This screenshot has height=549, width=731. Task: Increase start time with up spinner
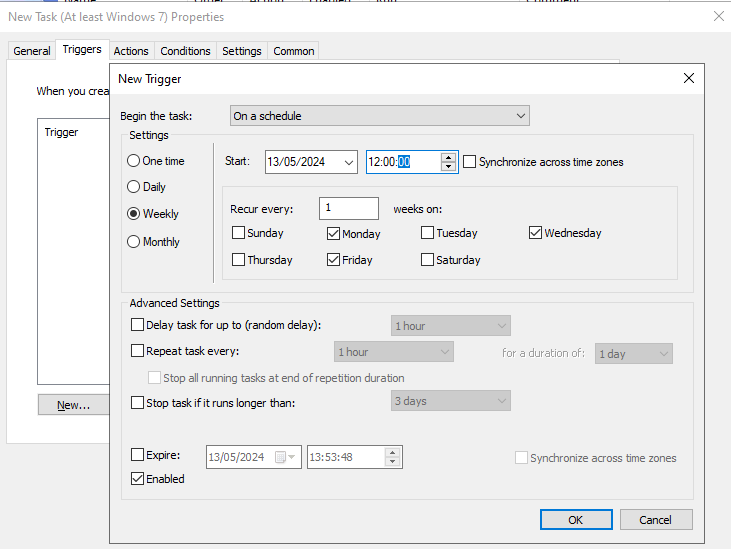(x=449, y=157)
